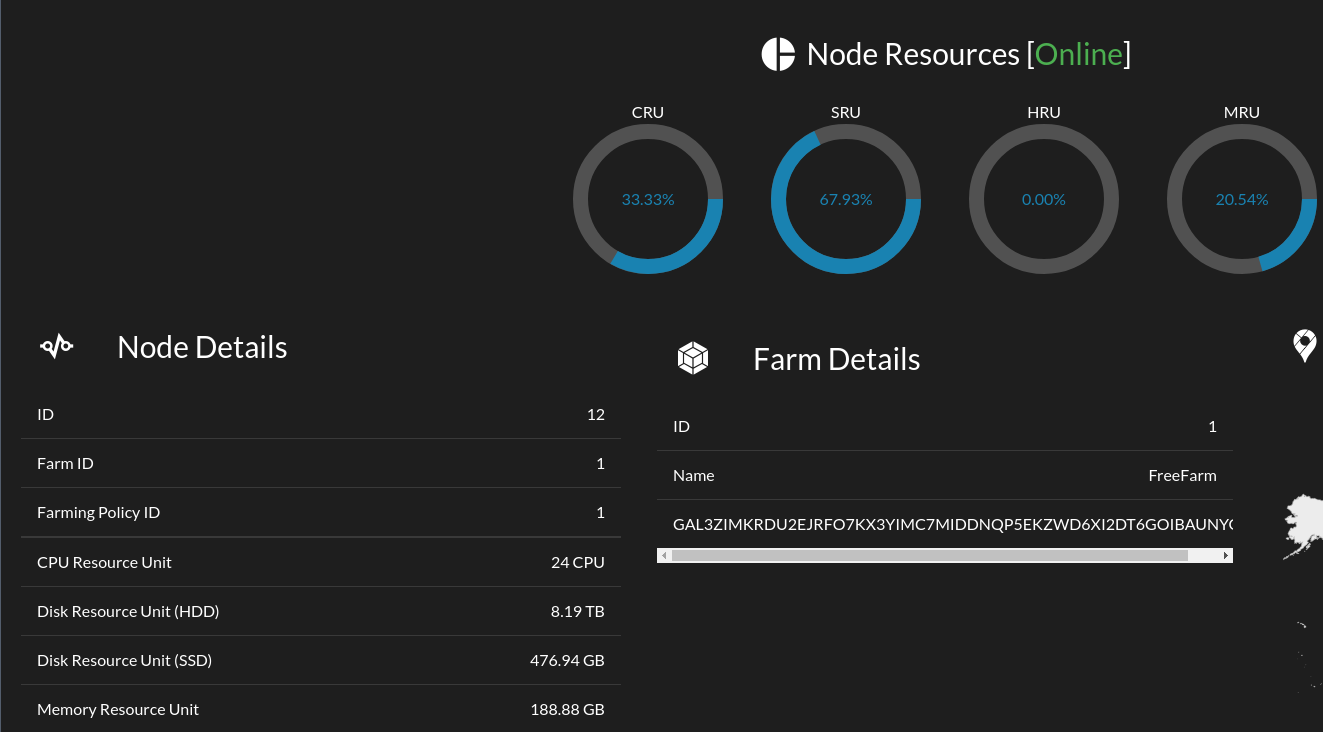Screen dimensions: 1323x732
Task: Select the farm address starting with "GAL3ZIMKRDU2"
Action: (953, 524)
